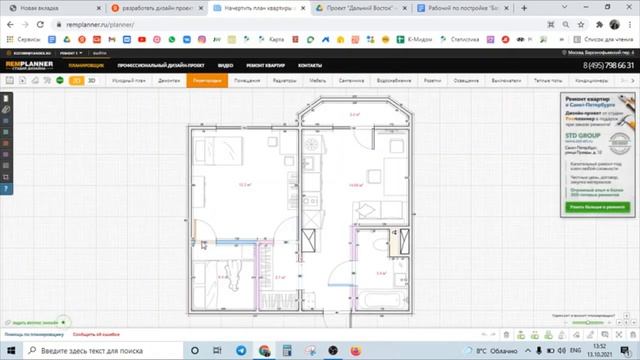The image size is (640, 360).
Task: Click ПЛАНИРОВЩИК in the site menu
Action: [86, 65]
